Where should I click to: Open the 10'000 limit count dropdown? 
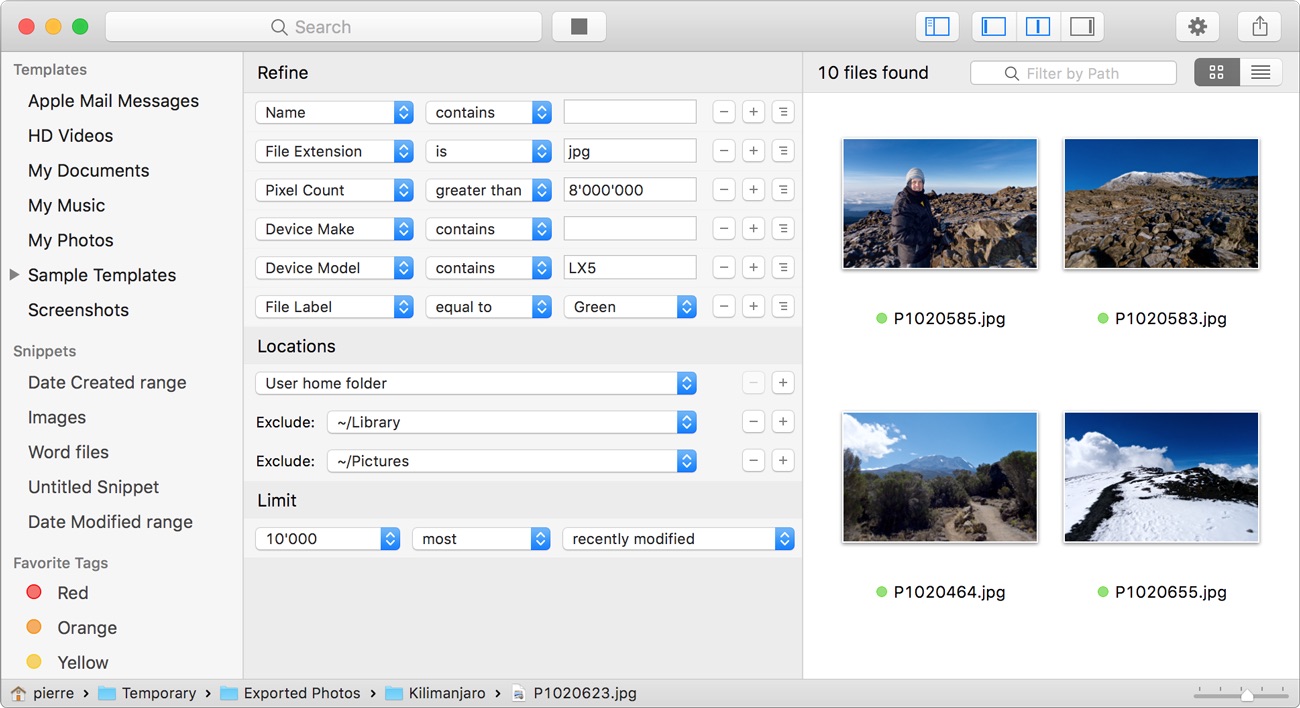pyautogui.click(x=328, y=539)
